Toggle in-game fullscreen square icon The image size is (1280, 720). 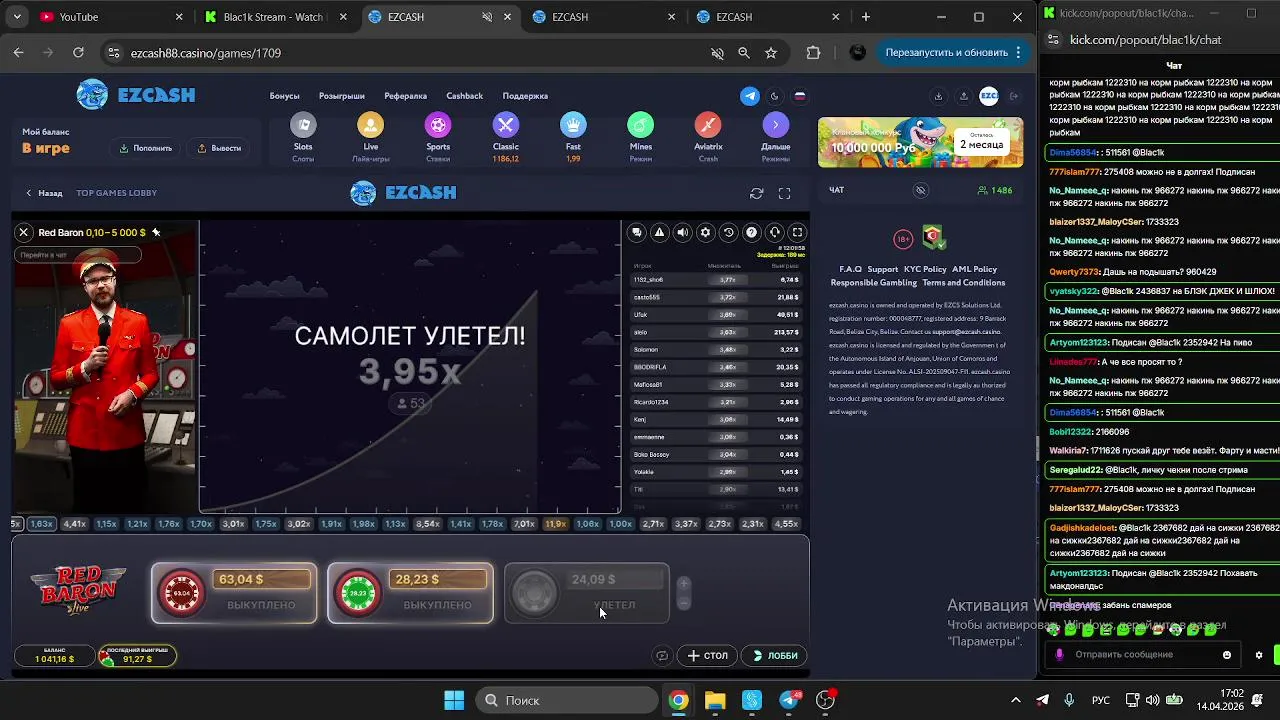797,232
